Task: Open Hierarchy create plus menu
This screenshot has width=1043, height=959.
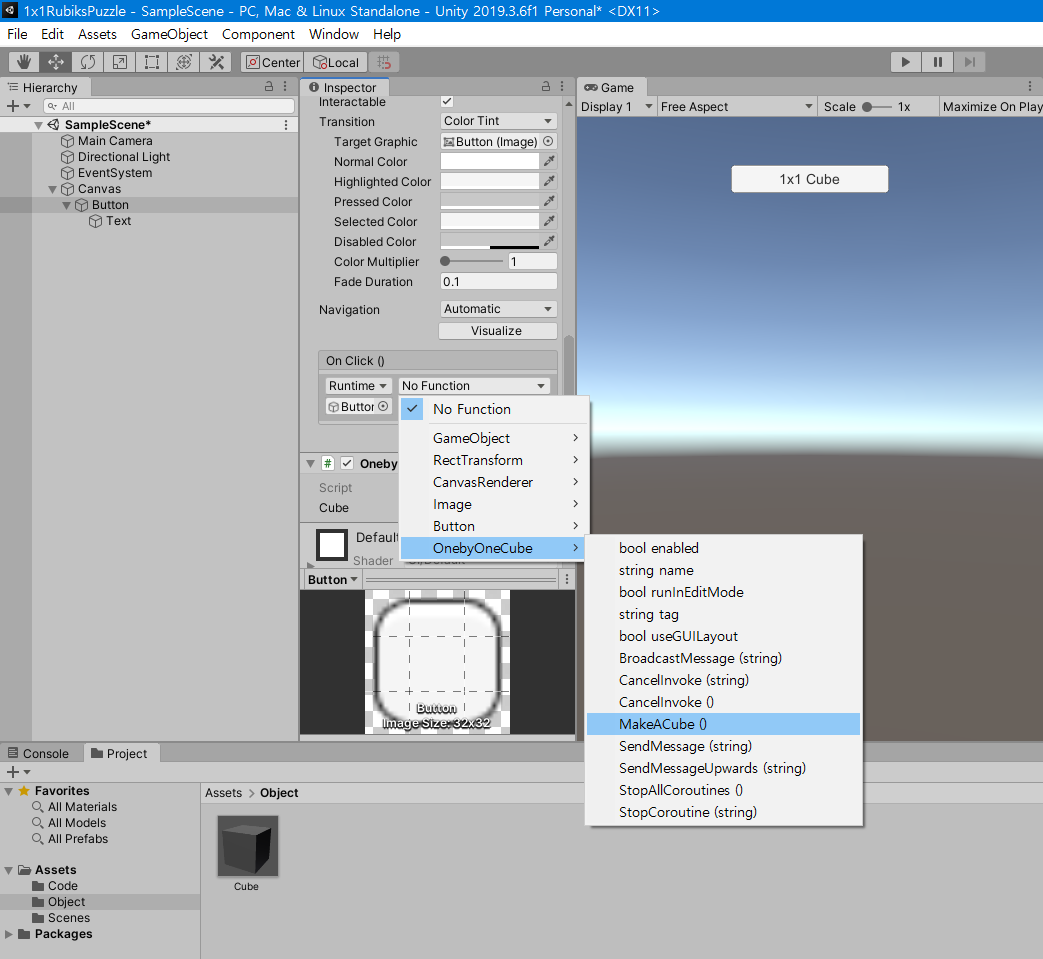Action: 17,106
